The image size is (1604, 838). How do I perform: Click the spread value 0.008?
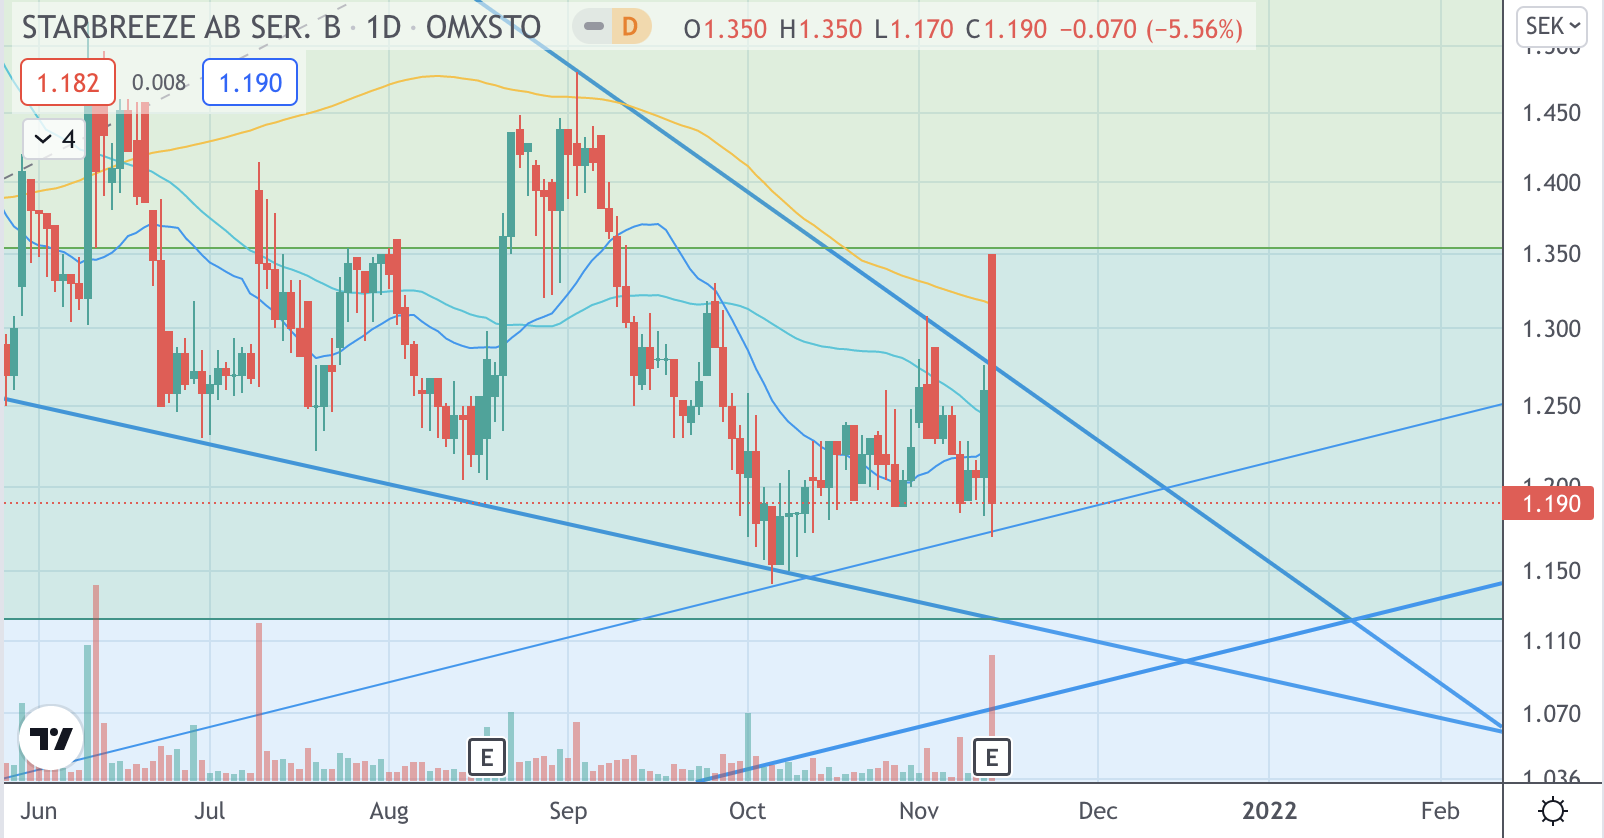(159, 83)
